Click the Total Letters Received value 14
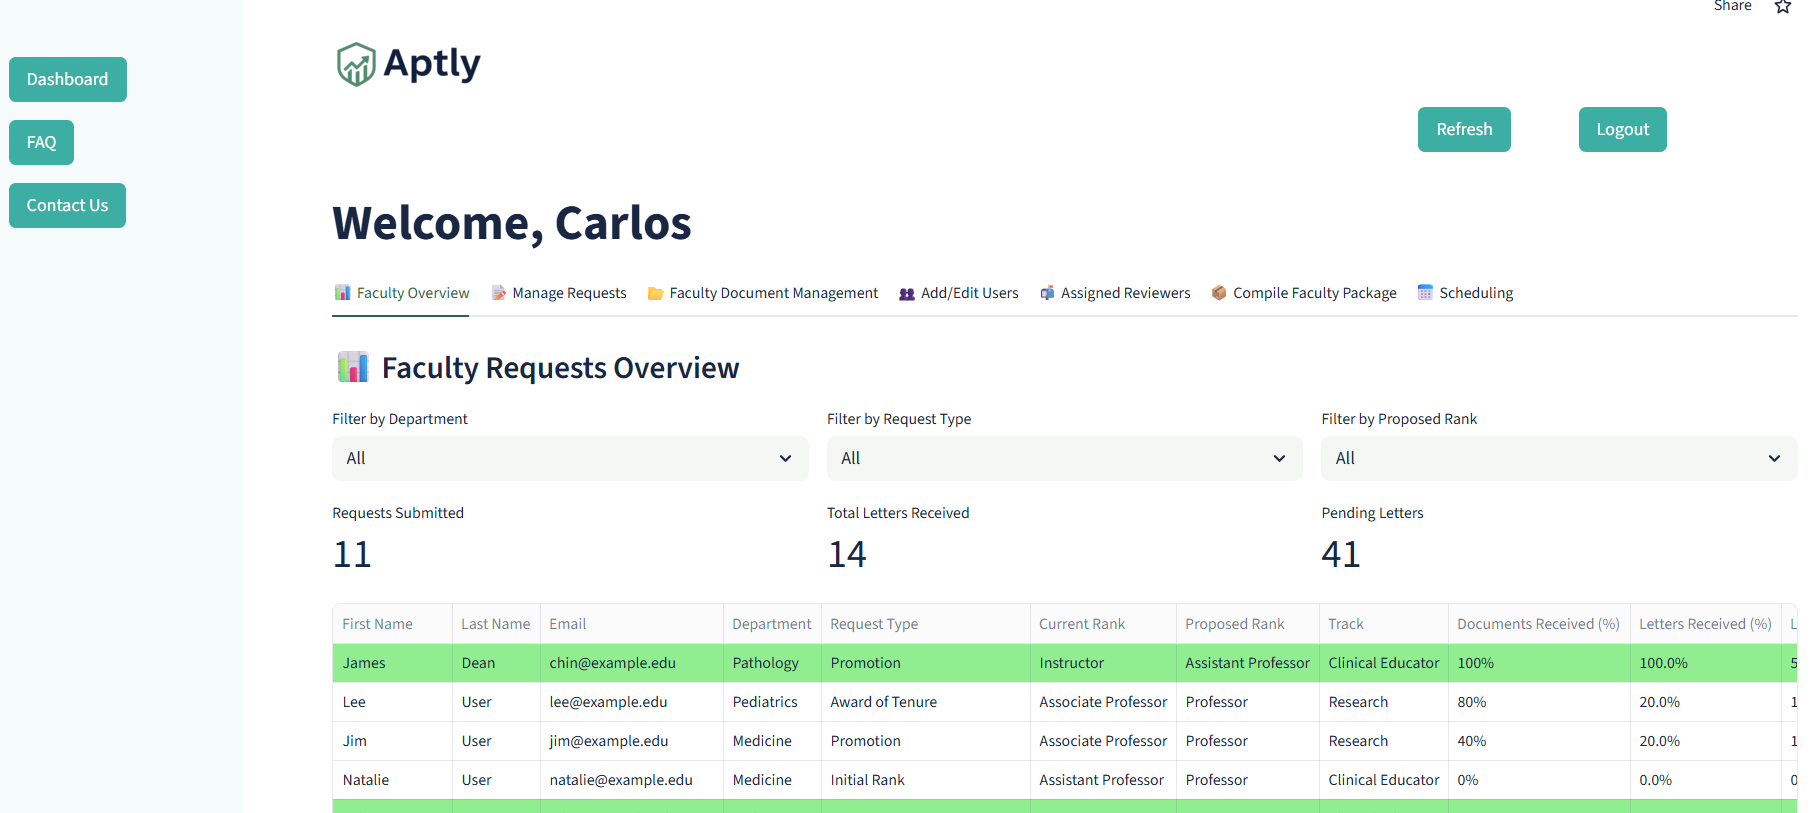This screenshot has height=813, width=1815. [x=847, y=554]
